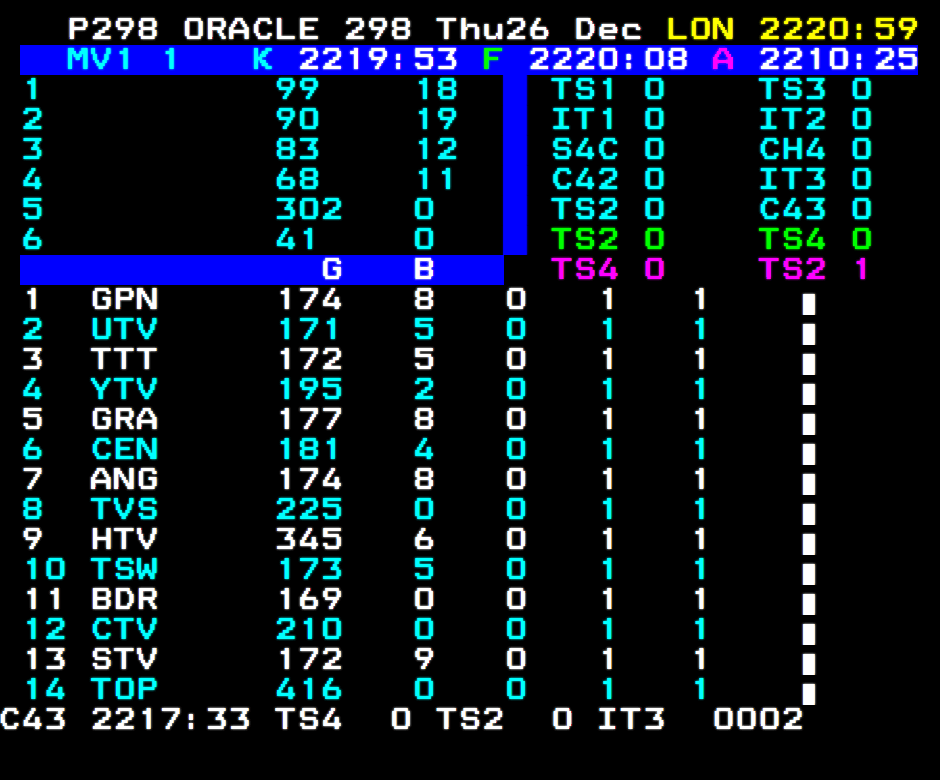The image size is (940, 780).
Task: Click the MV1 label in the blue bar
Action: coord(100,59)
